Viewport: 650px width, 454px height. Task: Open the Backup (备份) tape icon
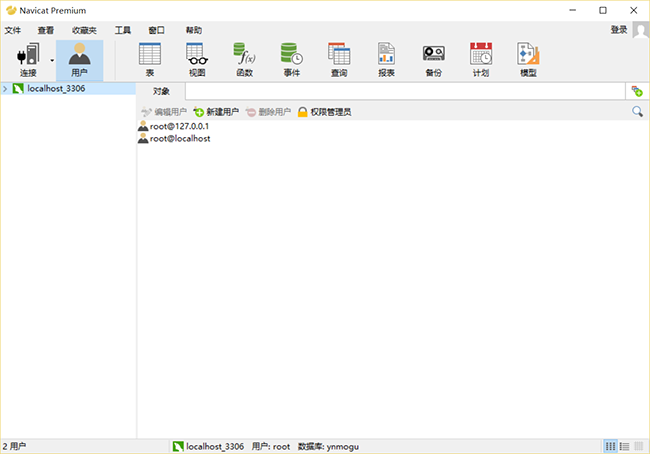(x=434, y=60)
